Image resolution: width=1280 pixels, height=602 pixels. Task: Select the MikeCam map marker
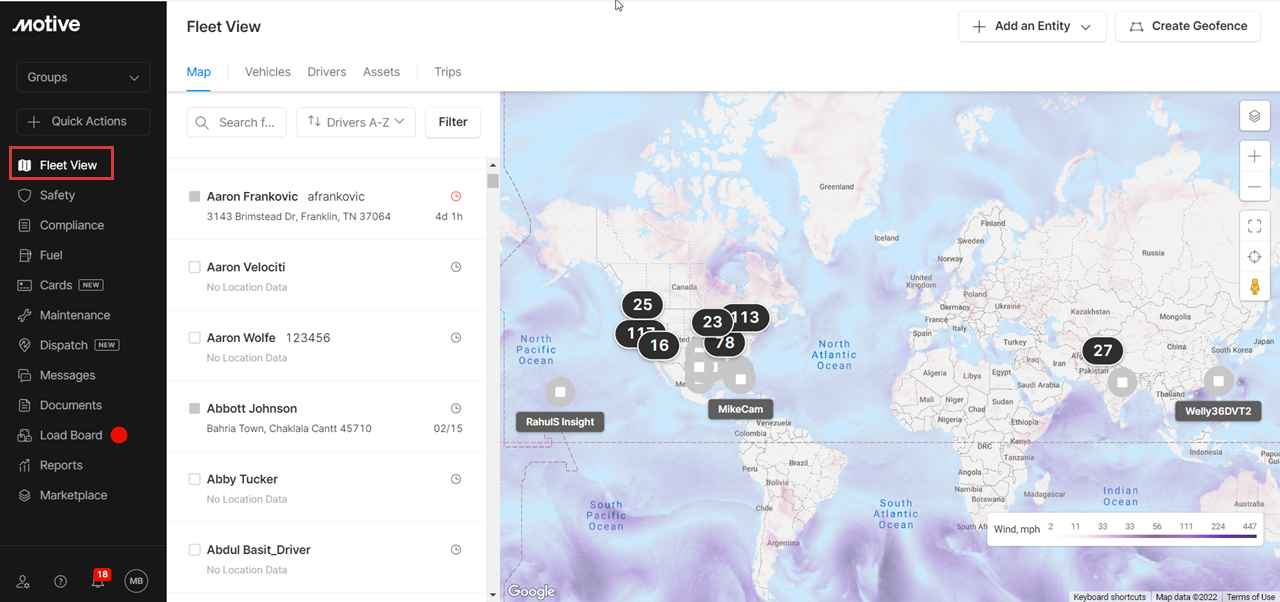pos(740,379)
